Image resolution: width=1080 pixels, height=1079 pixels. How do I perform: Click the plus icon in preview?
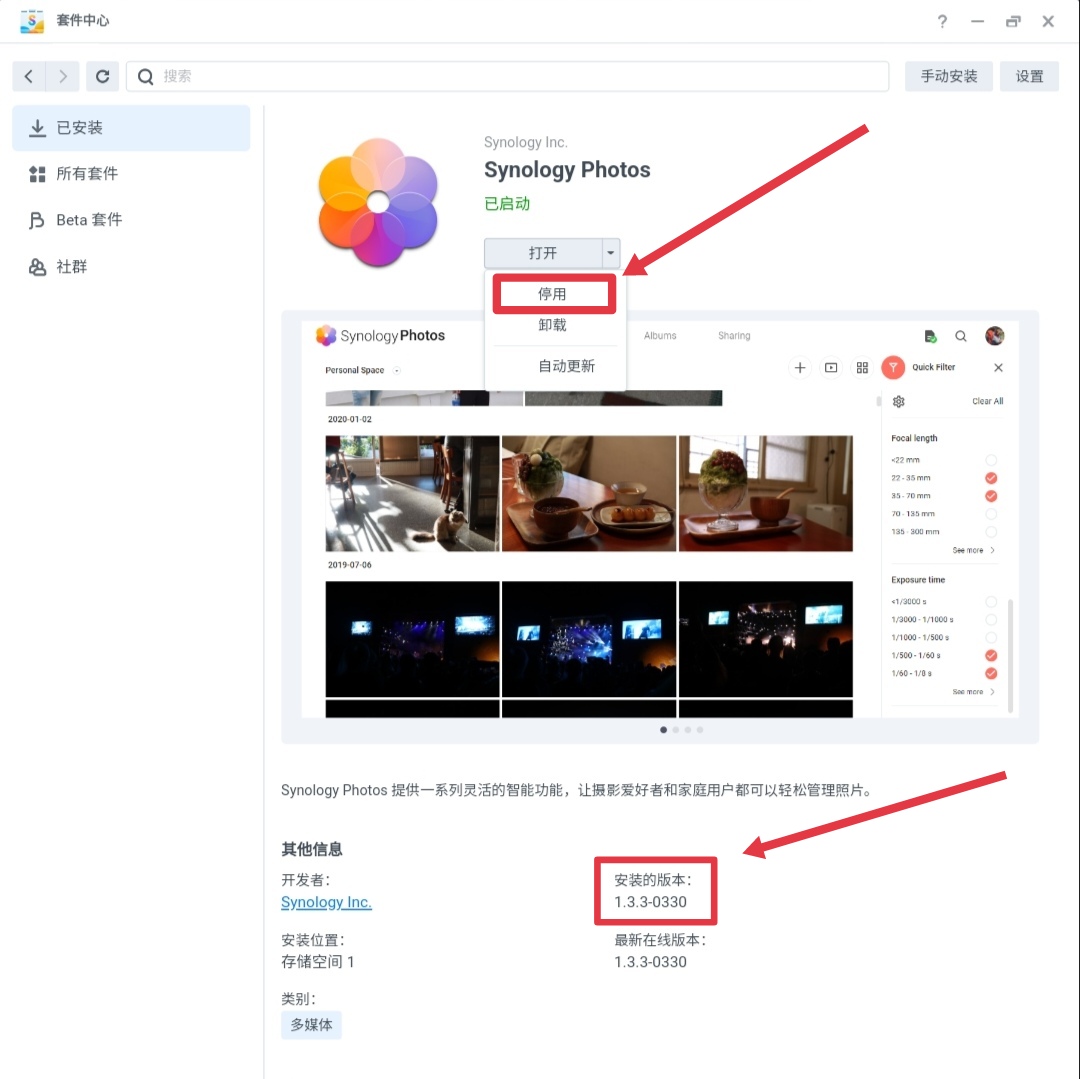pyautogui.click(x=800, y=368)
